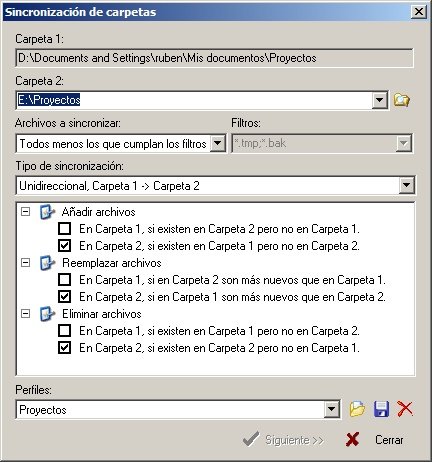
Task: Select the Eliminar archivos group icon
Action: pos(47,314)
